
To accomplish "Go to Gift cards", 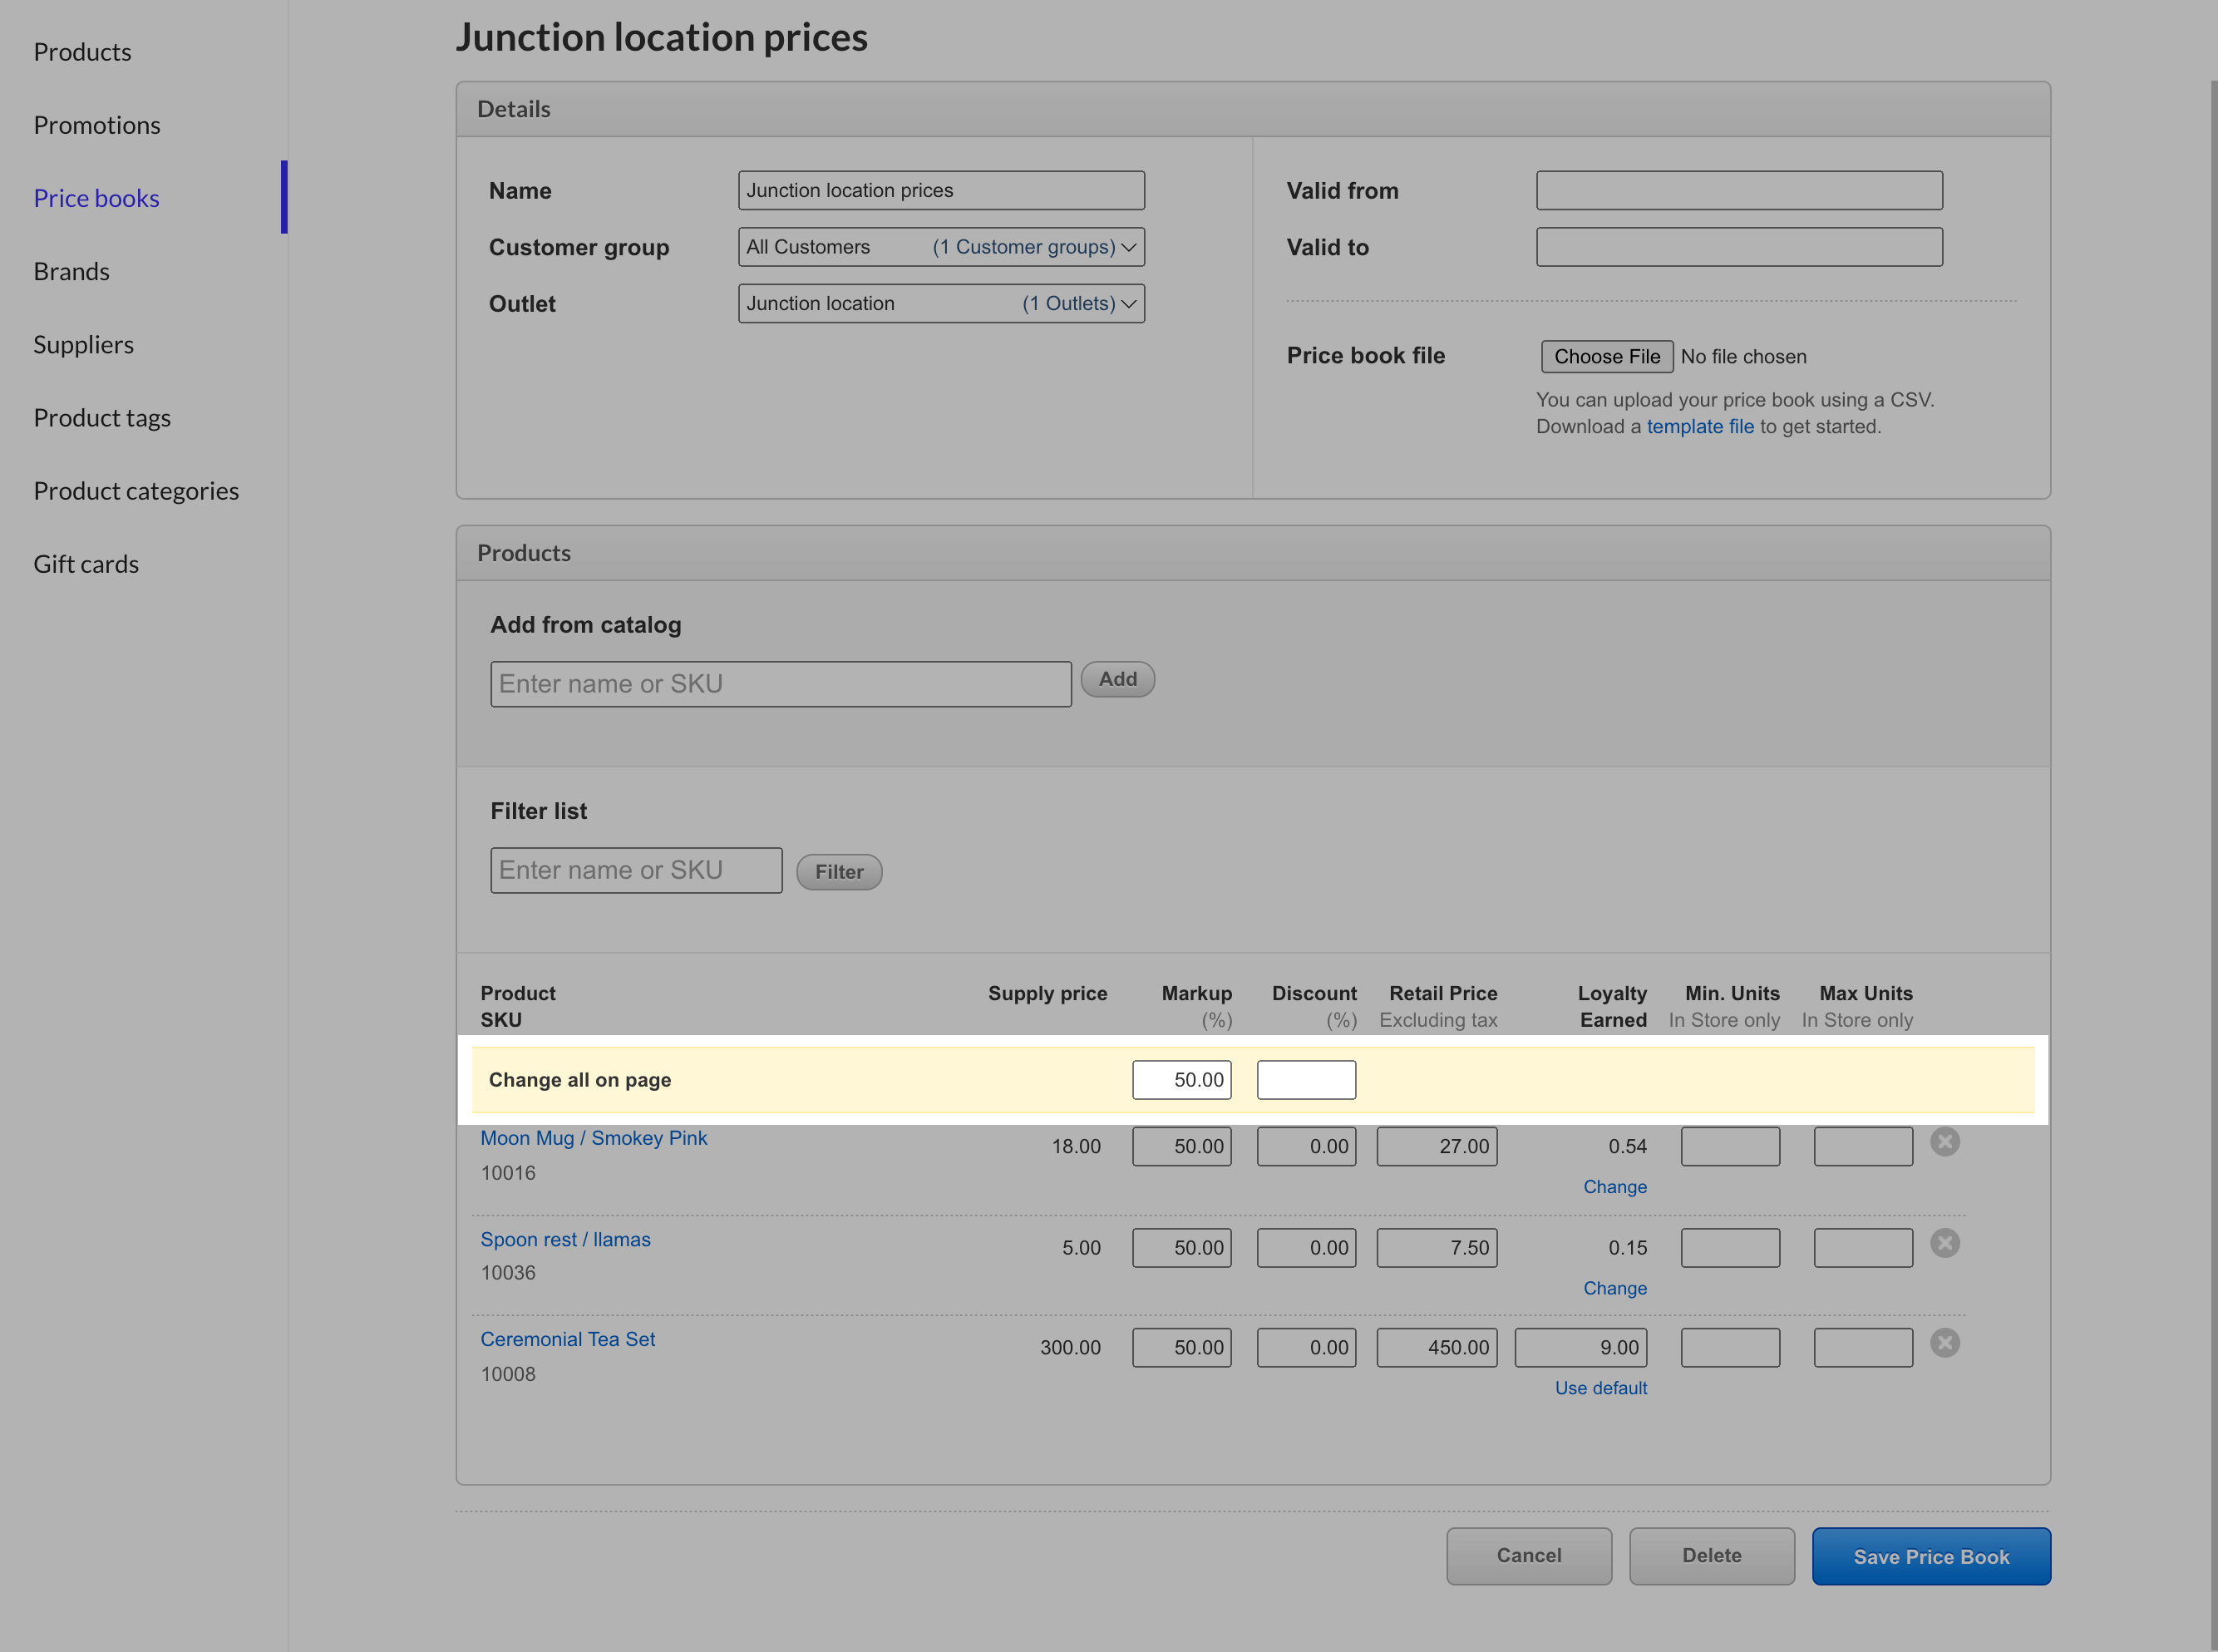I will tap(86, 564).
